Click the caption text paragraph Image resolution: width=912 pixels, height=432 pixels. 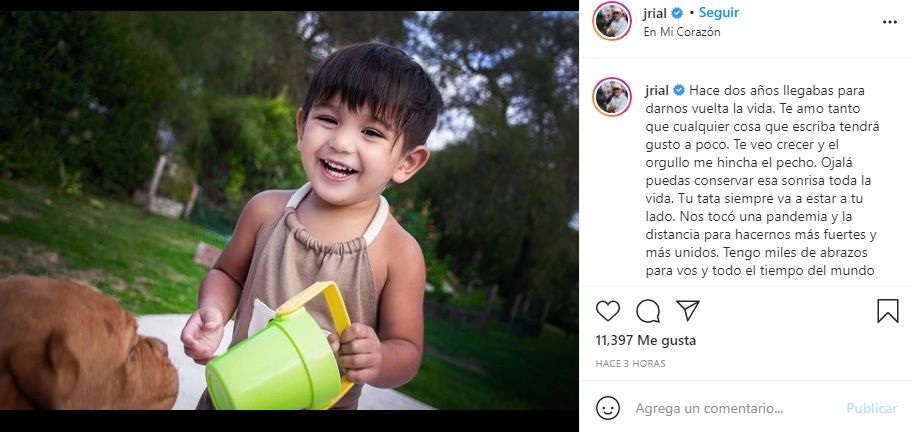[762, 181]
